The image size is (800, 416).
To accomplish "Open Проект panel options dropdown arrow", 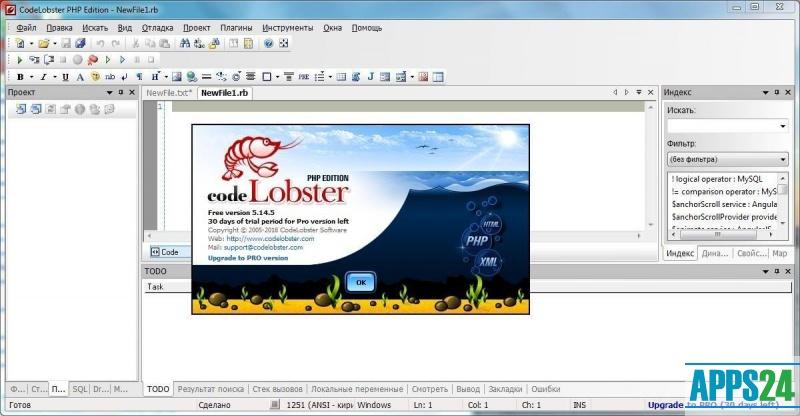I will coord(109,92).
